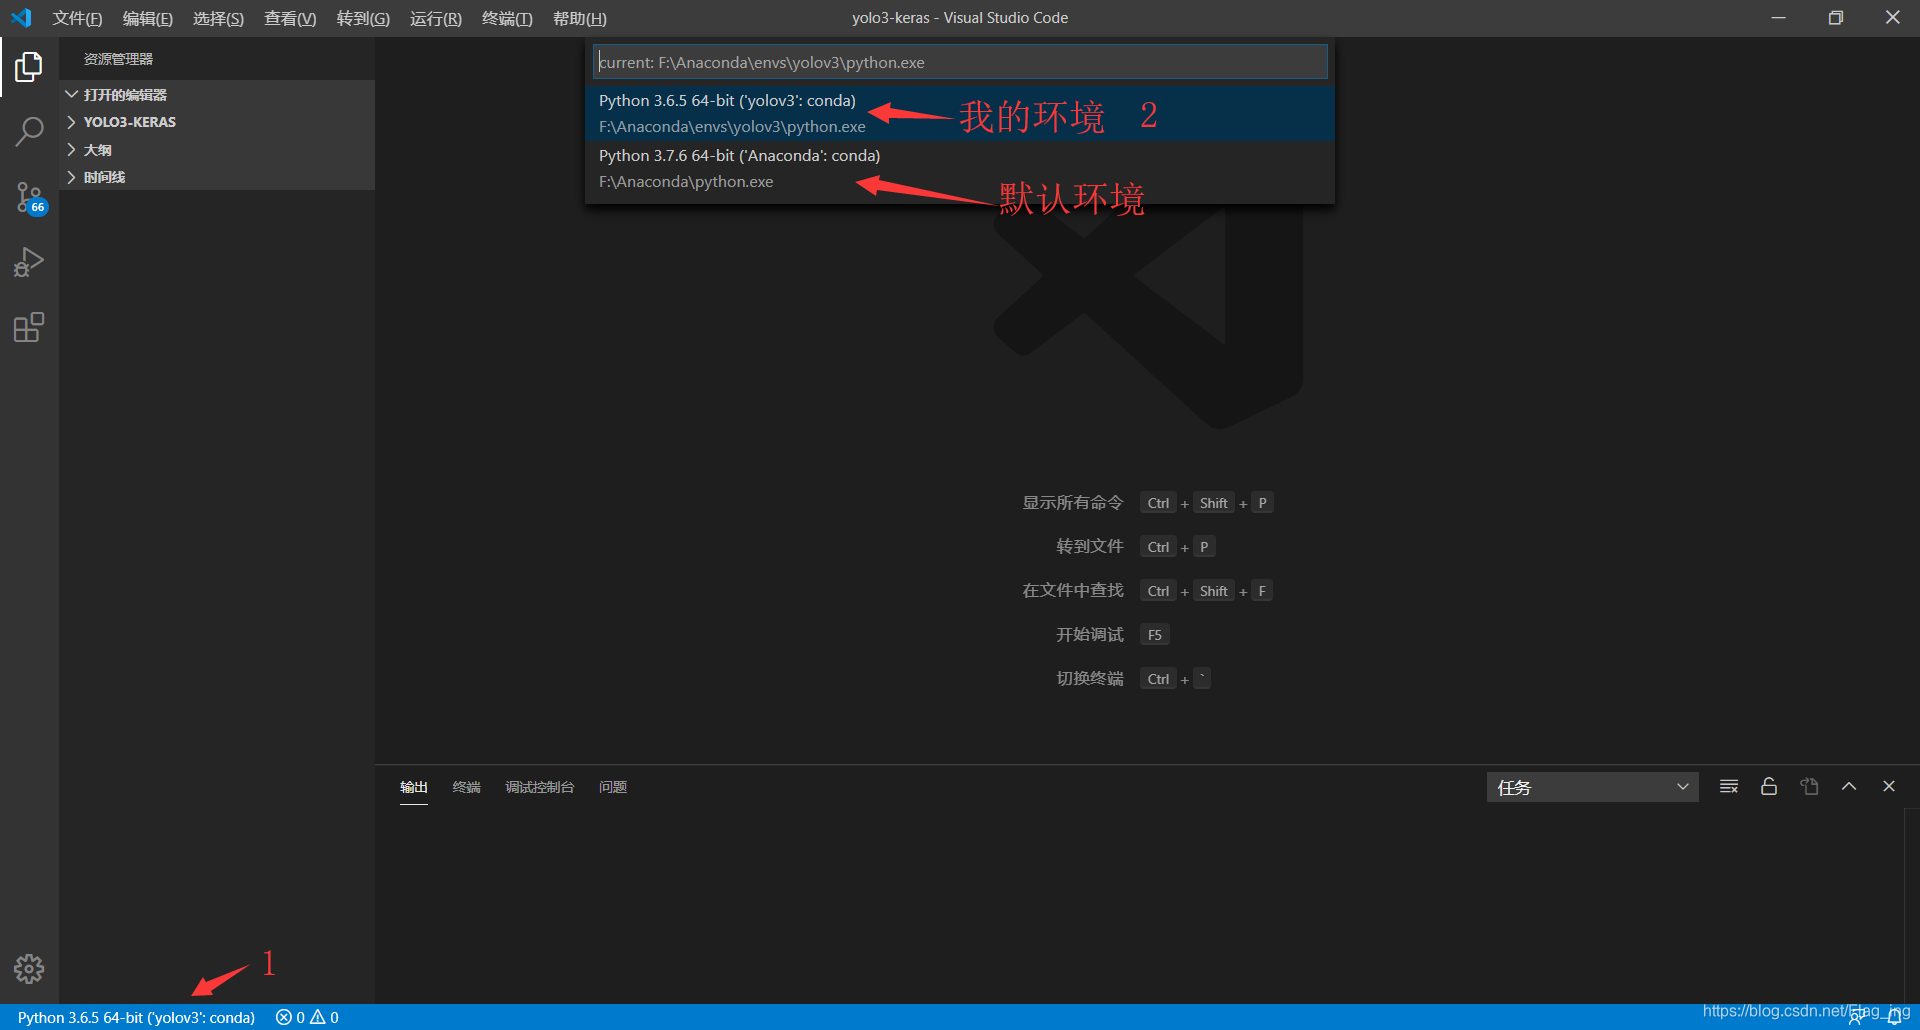Viewport: 1920px width, 1030px height.
Task: Click the VS Code logo icon
Action: click(21, 18)
